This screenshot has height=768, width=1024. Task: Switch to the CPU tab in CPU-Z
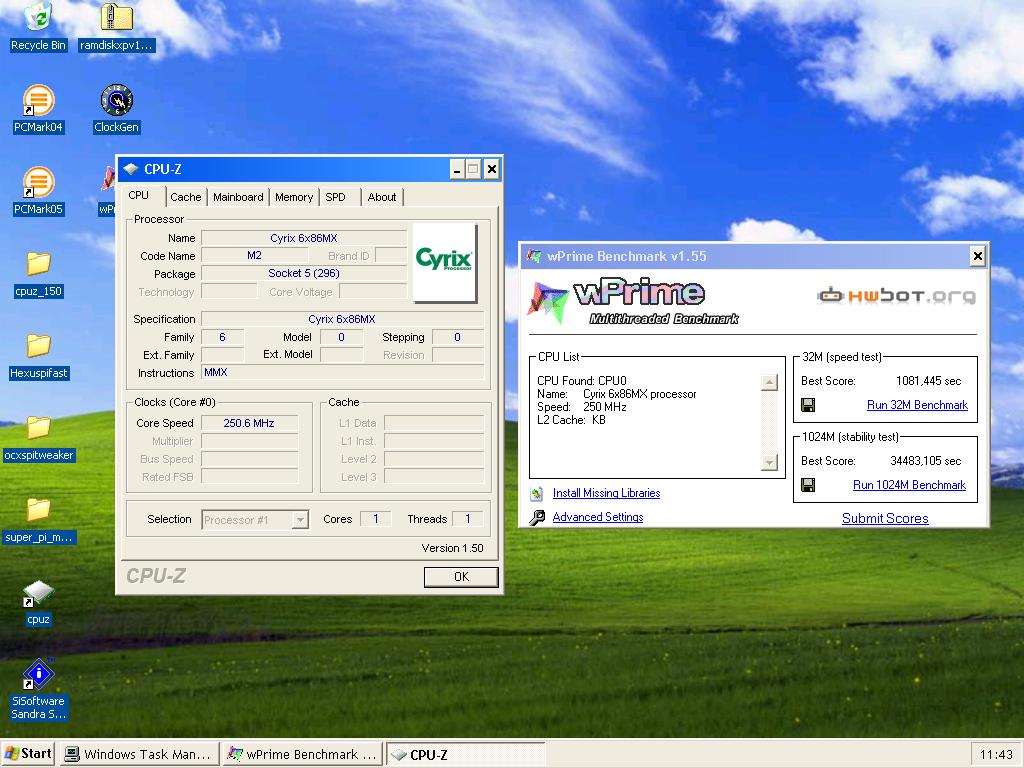[x=138, y=195]
